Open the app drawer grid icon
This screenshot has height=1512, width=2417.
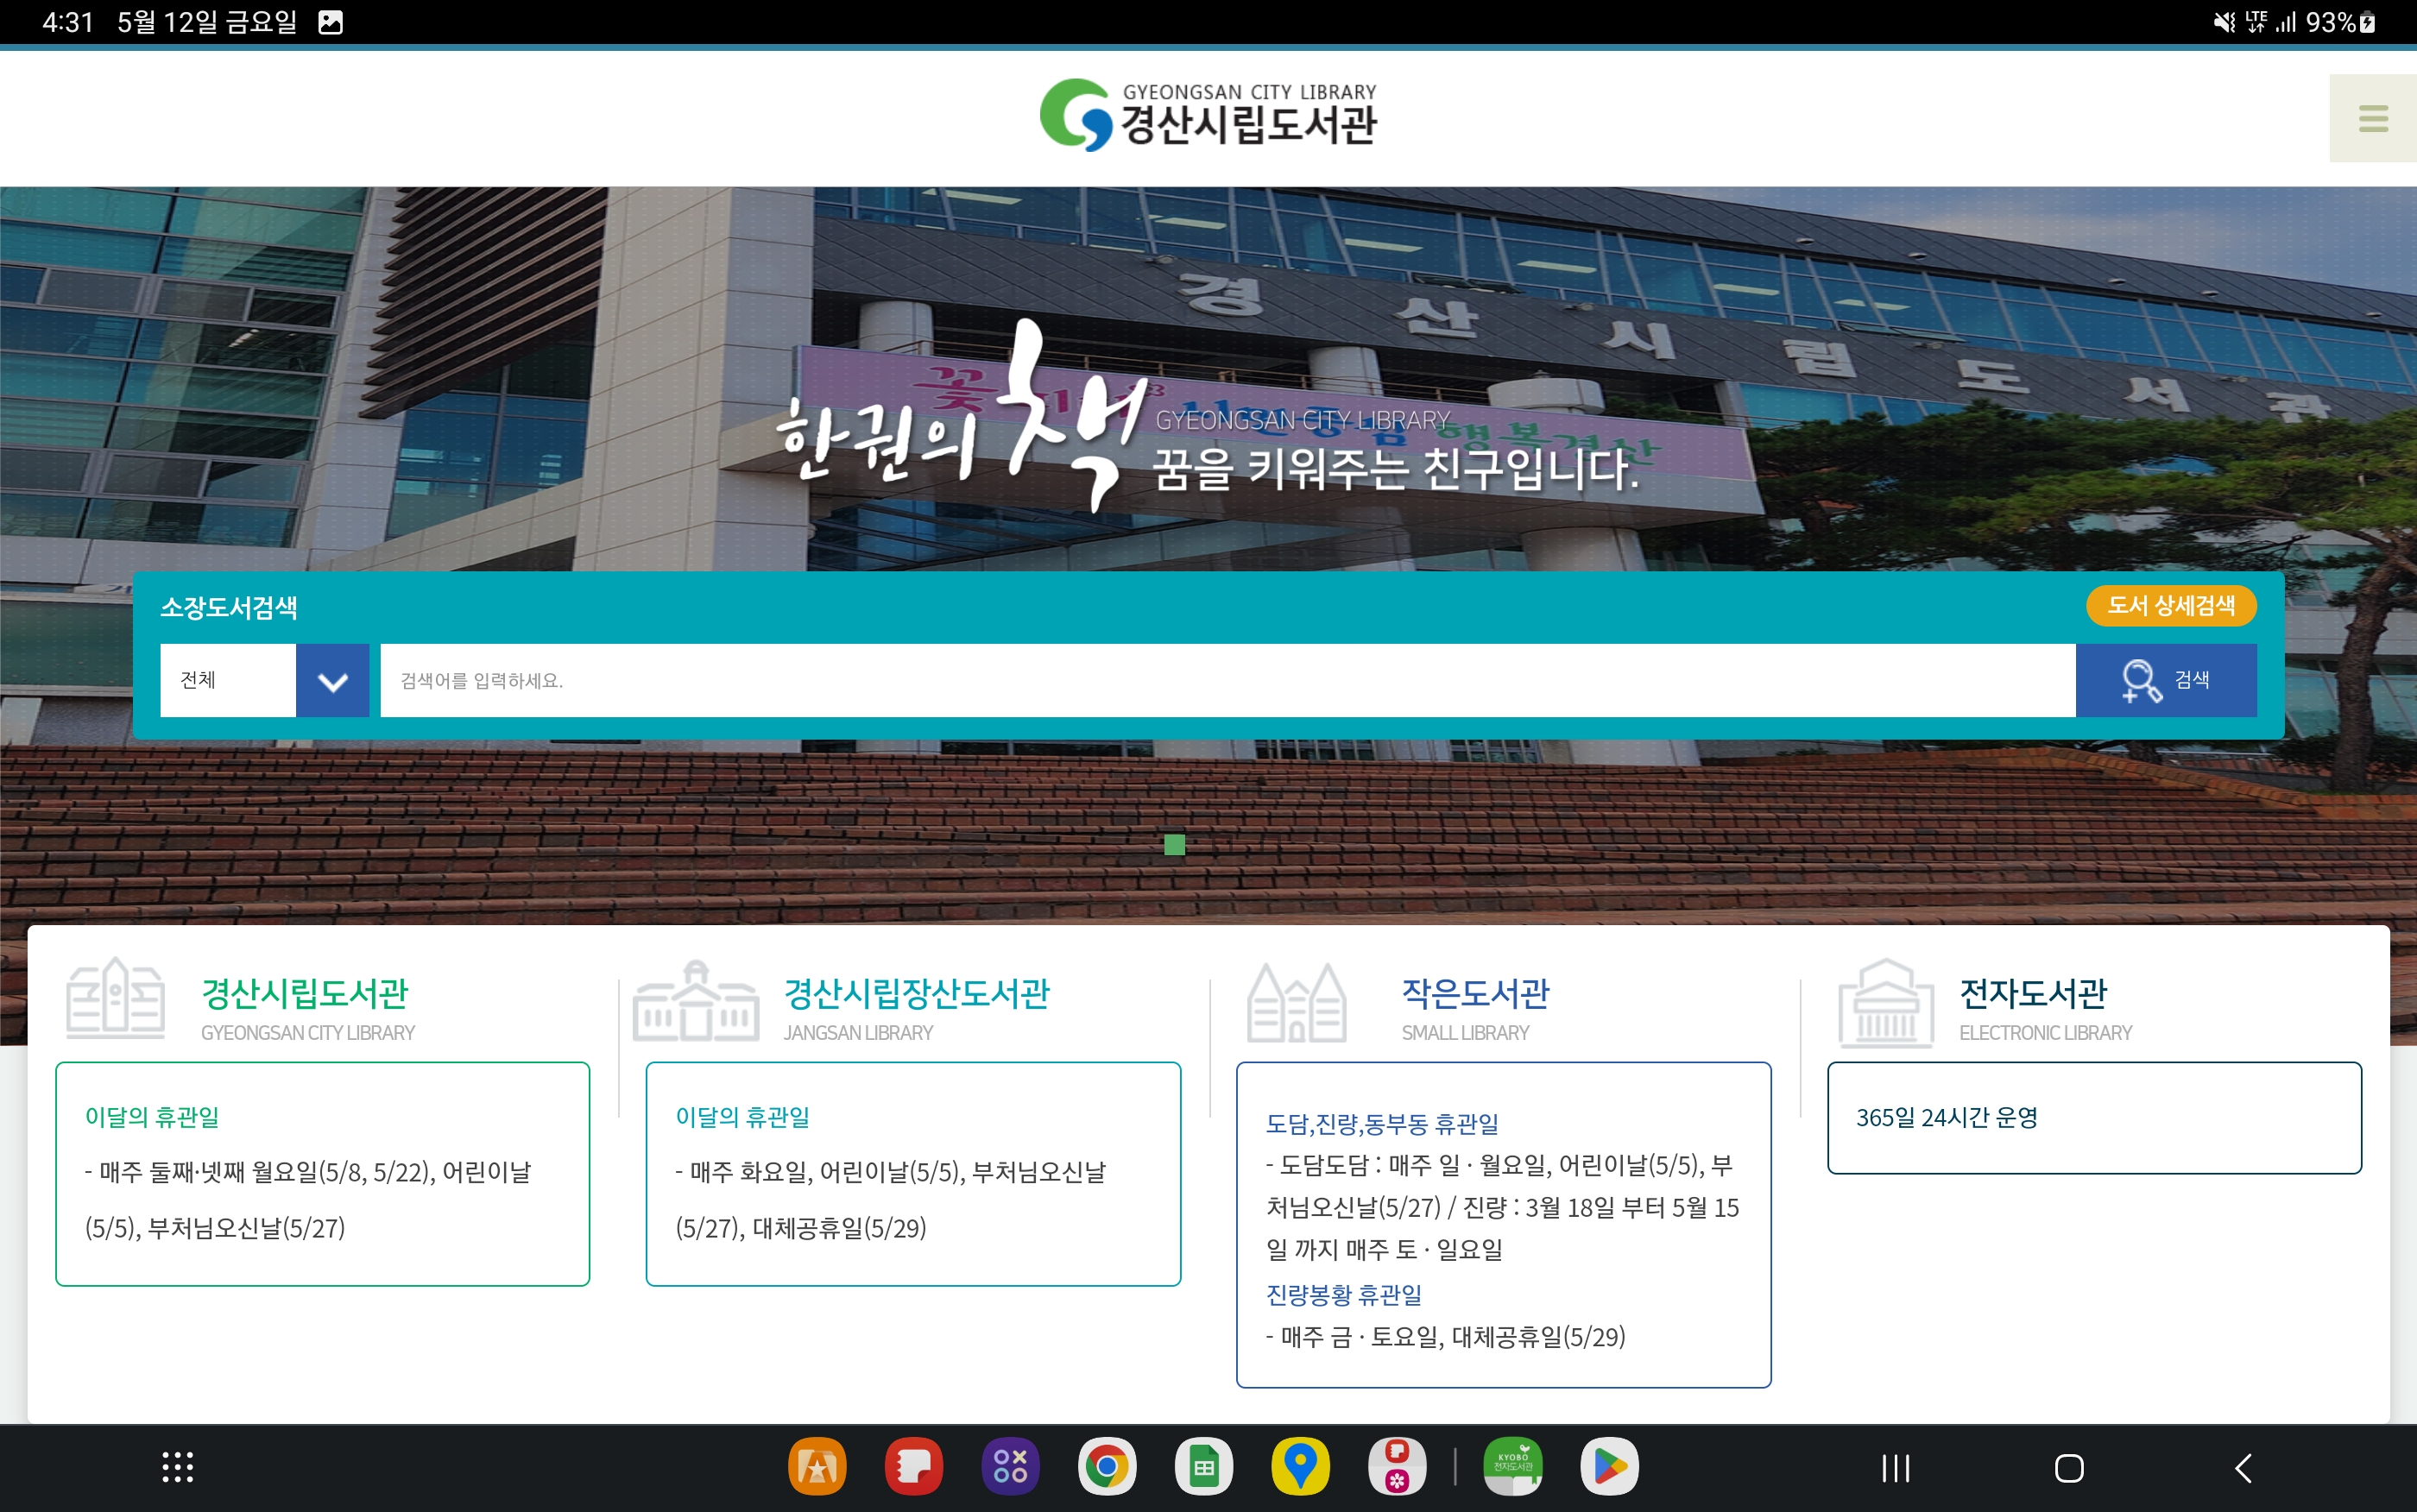[178, 1467]
